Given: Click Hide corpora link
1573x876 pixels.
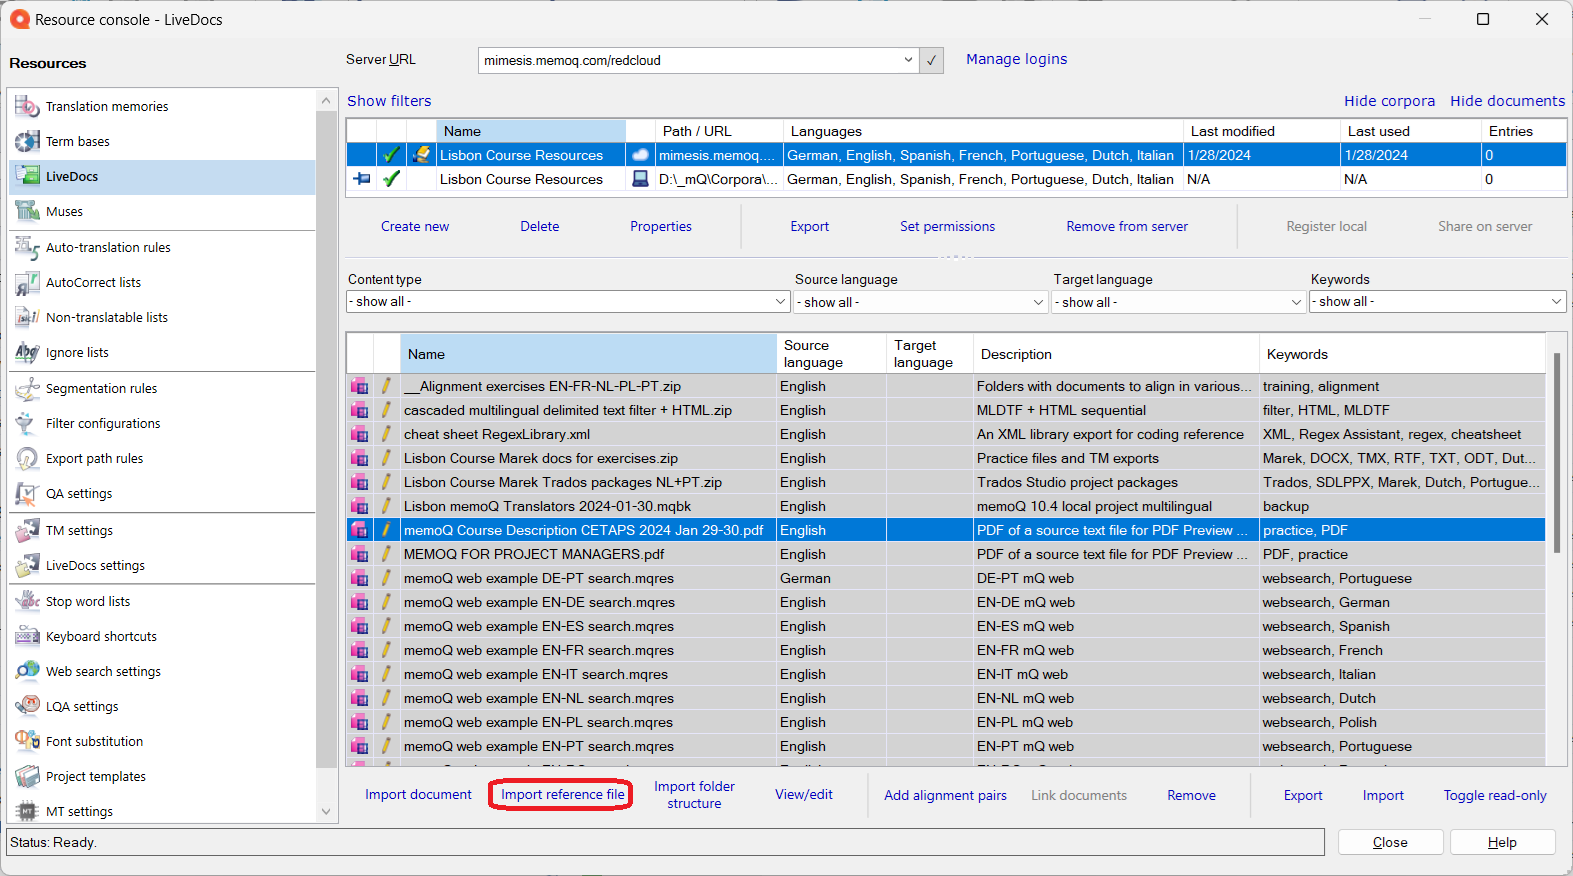Looking at the screenshot, I should pos(1389,101).
